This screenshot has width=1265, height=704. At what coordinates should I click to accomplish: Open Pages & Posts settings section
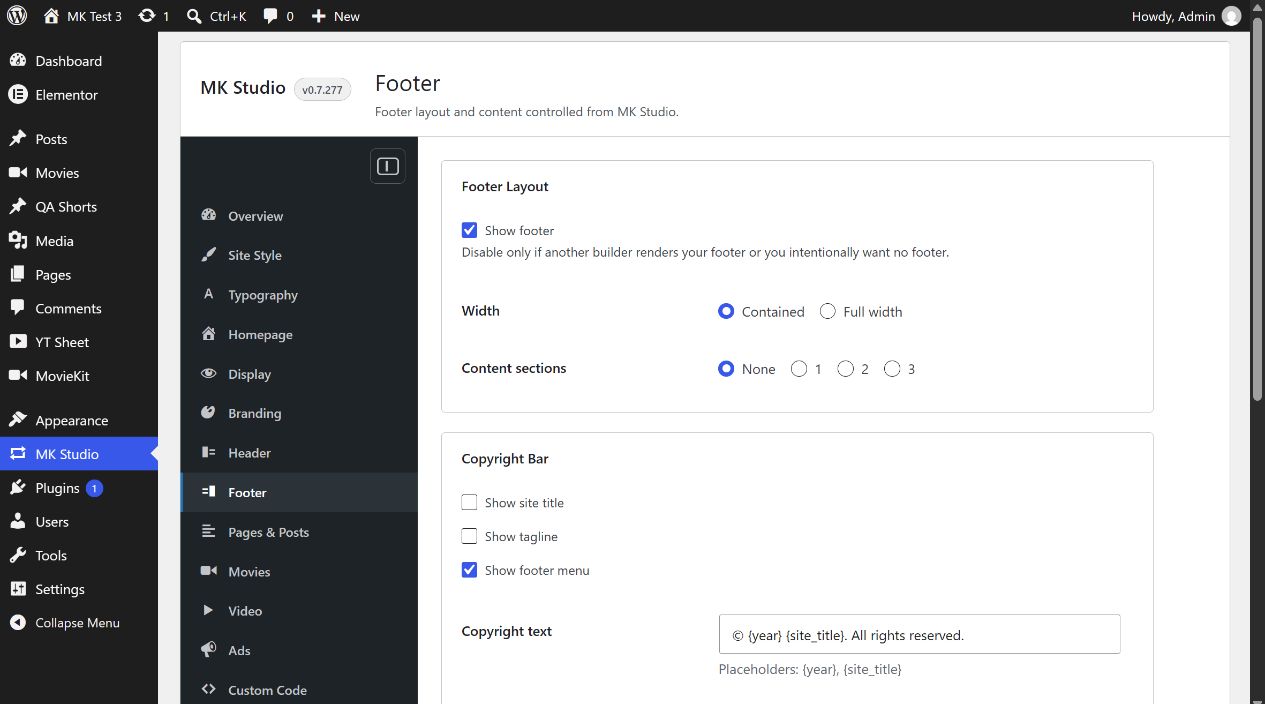pos(299,532)
